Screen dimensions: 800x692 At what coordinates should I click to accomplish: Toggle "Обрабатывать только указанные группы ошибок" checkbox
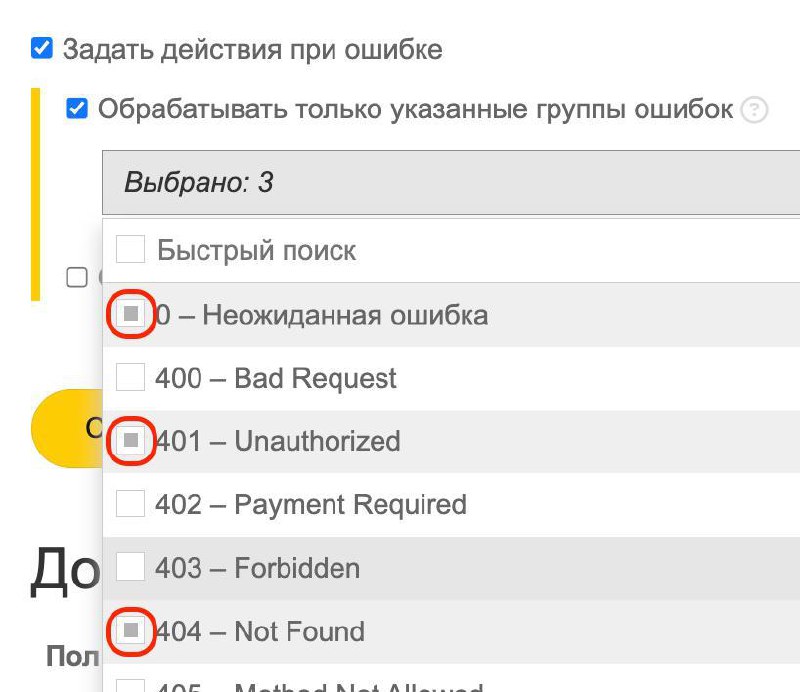[77, 108]
